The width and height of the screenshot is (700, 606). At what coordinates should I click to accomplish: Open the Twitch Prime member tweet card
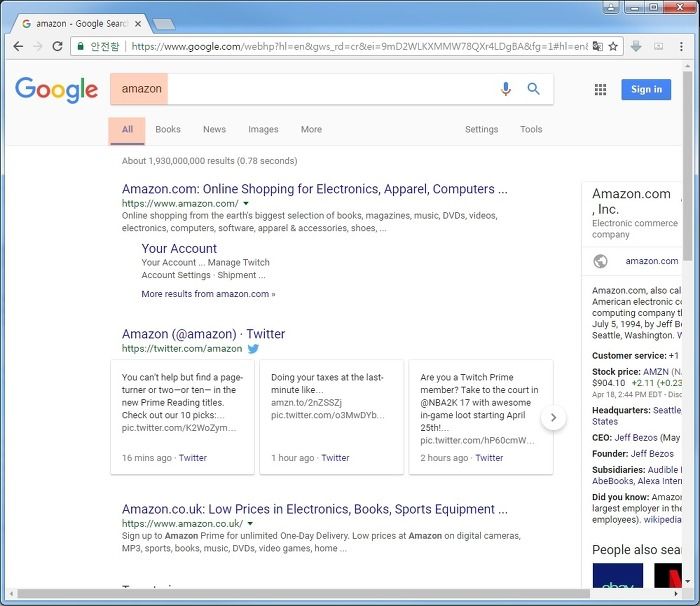coord(481,417)
